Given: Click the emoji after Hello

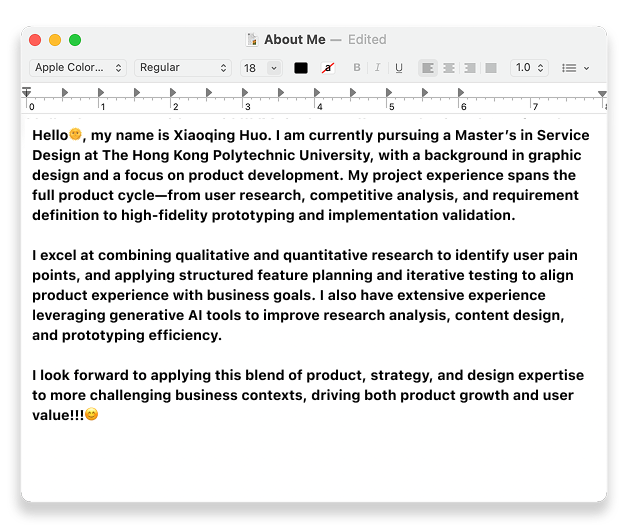Looking at the screenshot, I should click(x=75, y=134).
